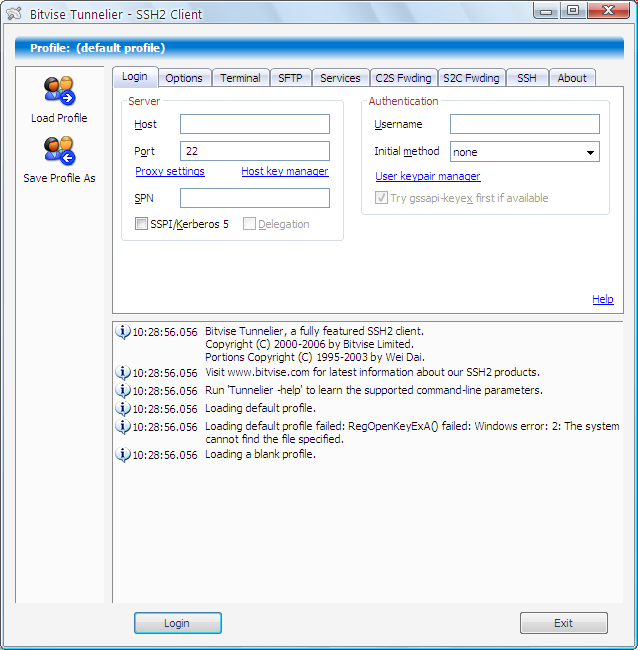Click the Login button
Screen dimensions: 638x650
177,623
